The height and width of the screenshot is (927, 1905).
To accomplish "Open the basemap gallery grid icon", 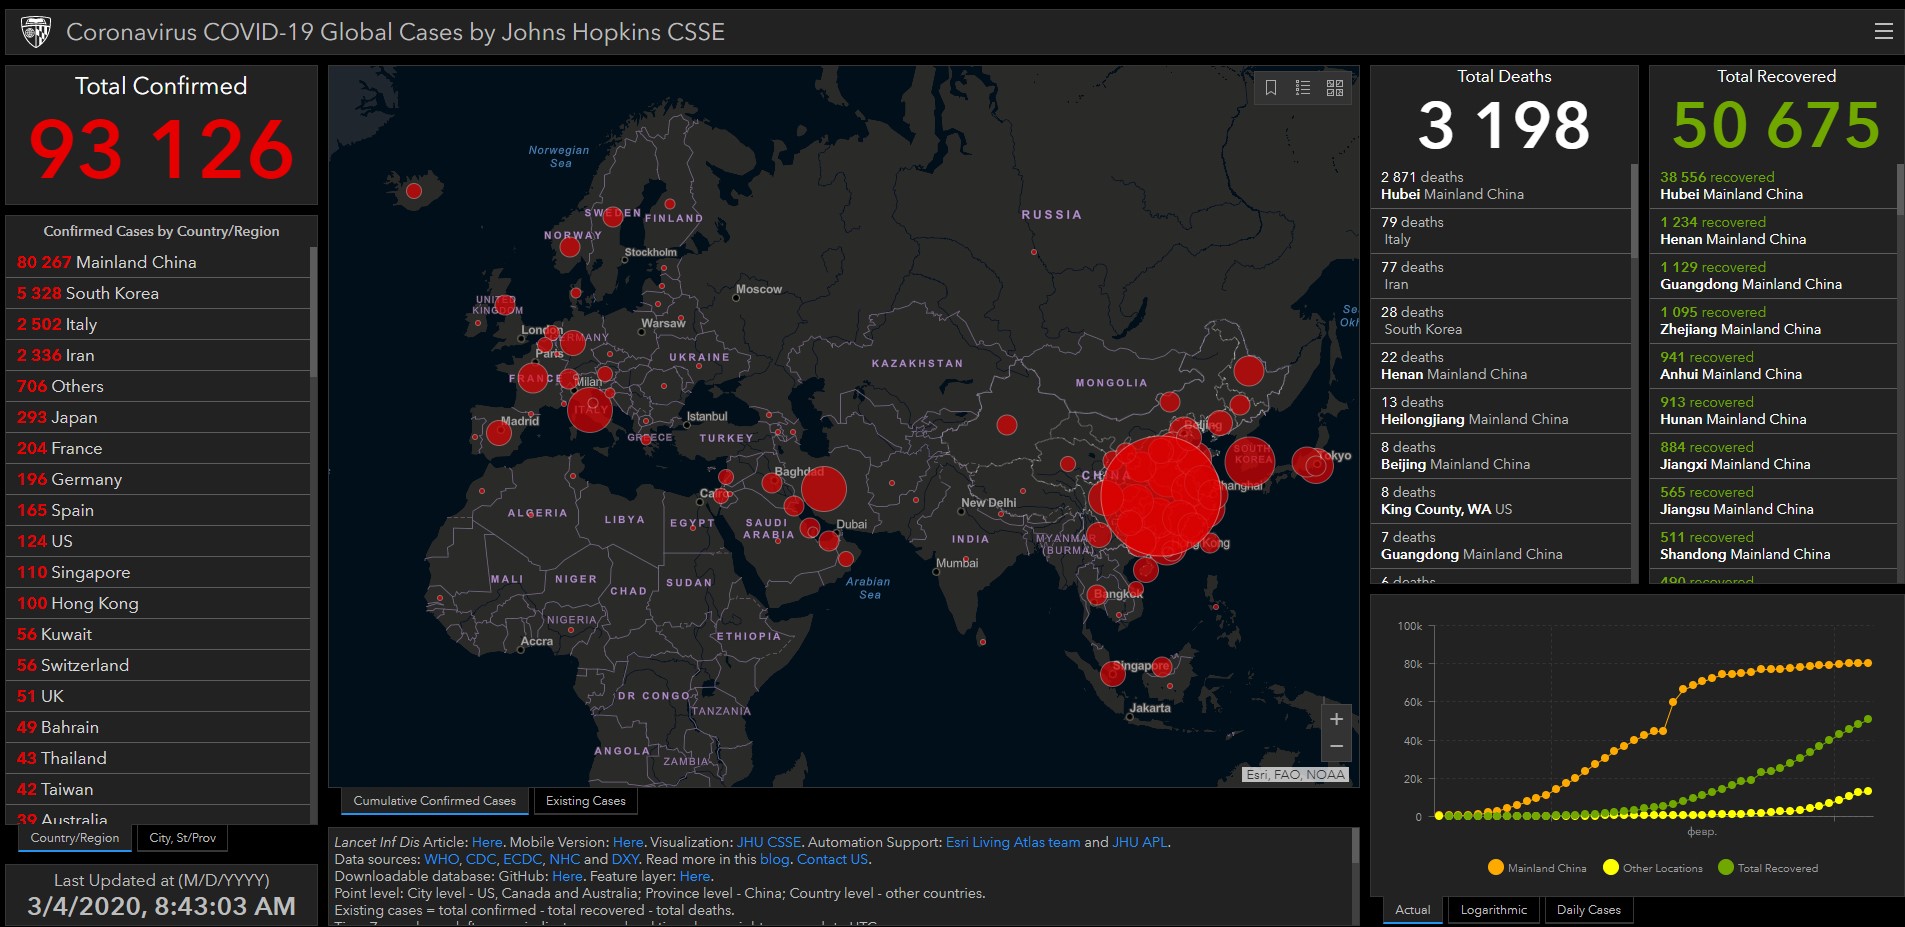I will click(1335, 88).
